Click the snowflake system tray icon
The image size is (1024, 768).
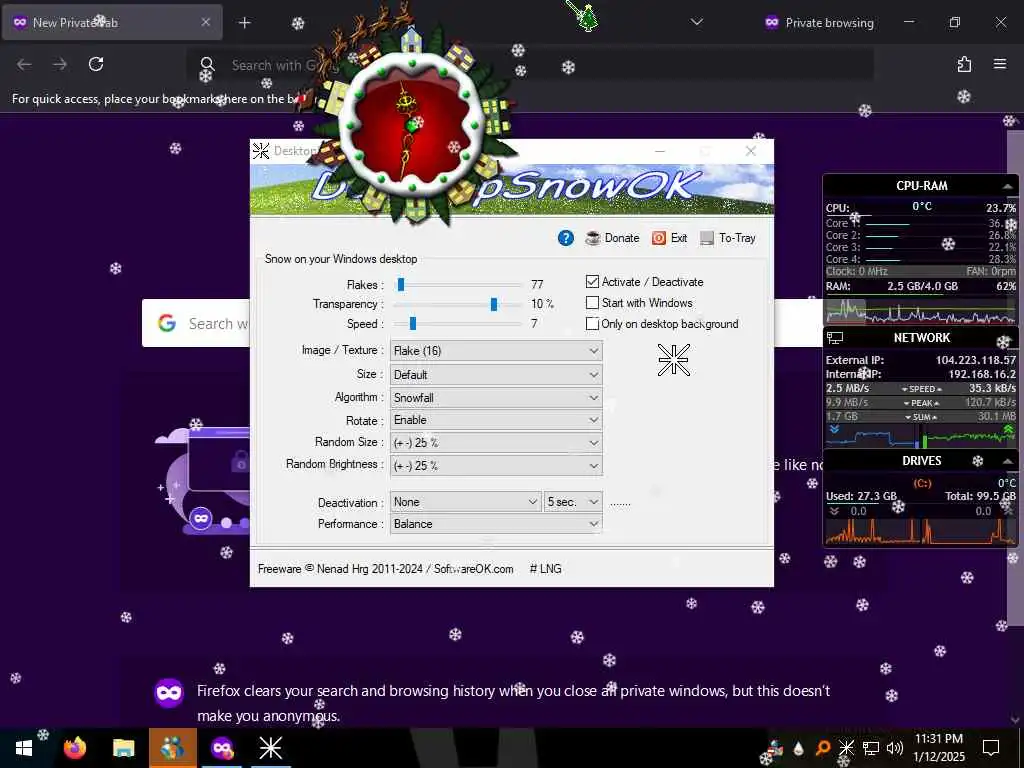pos(846,748)
